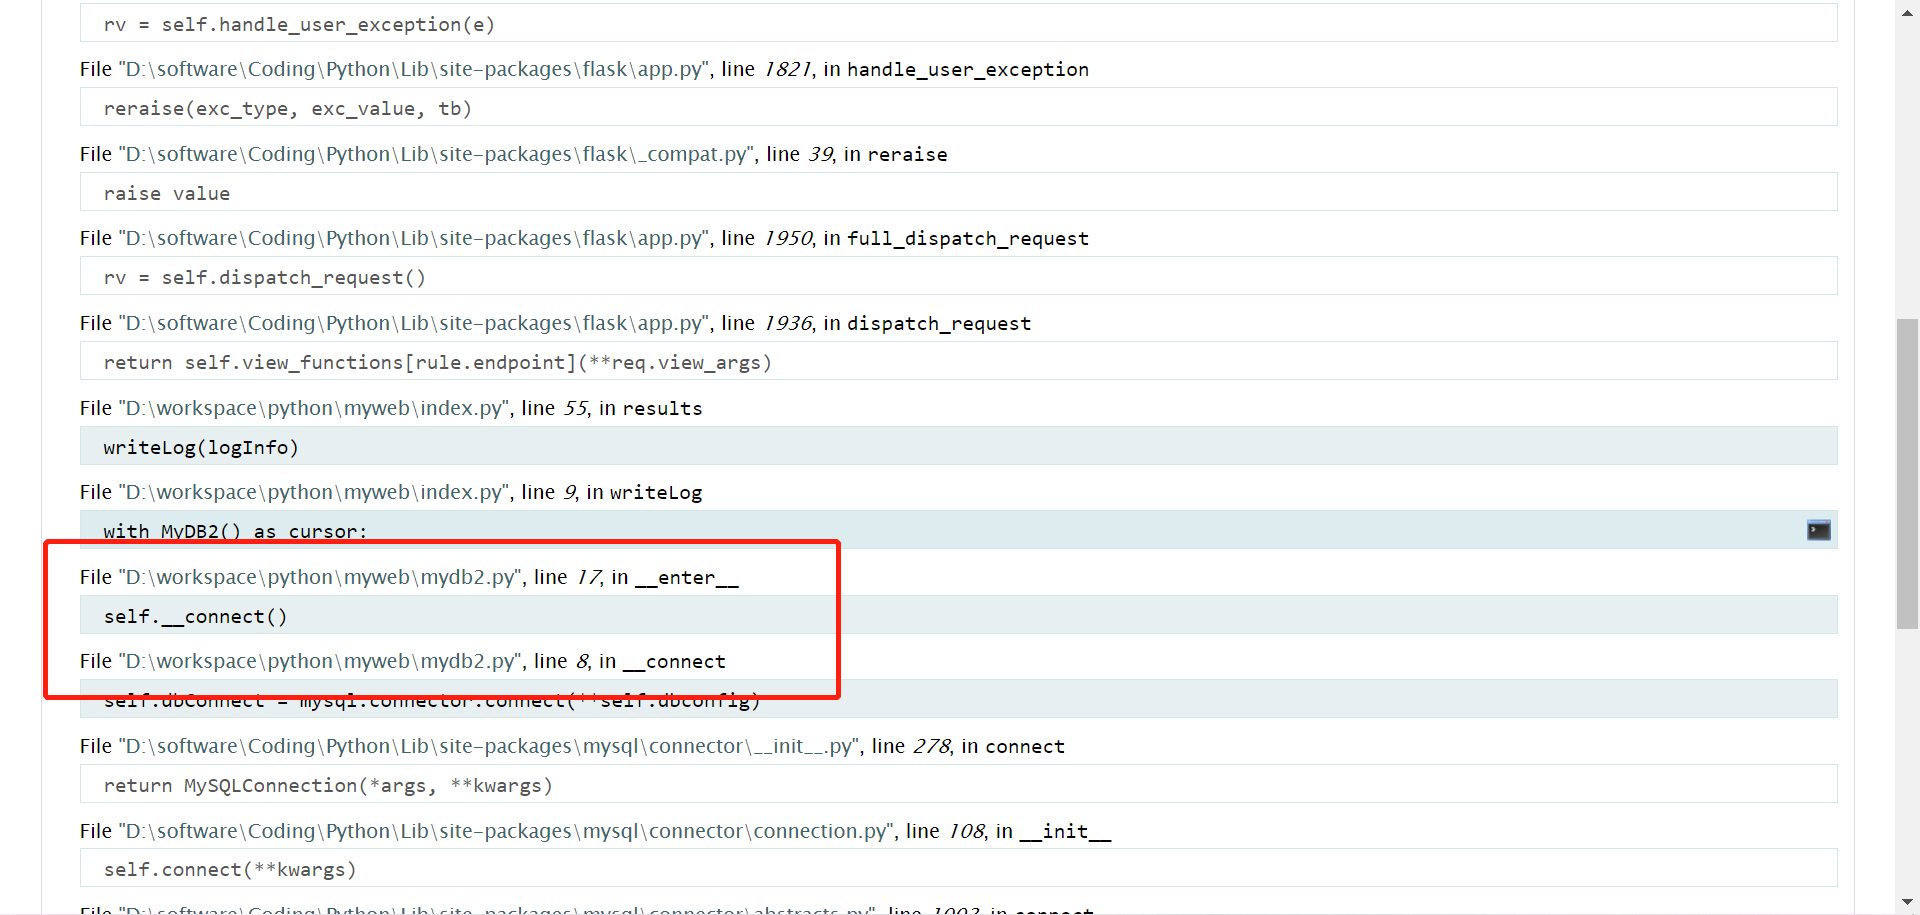Select the flask\_compat.py file path text
The image size is (1920, 915).
[437, 154]
